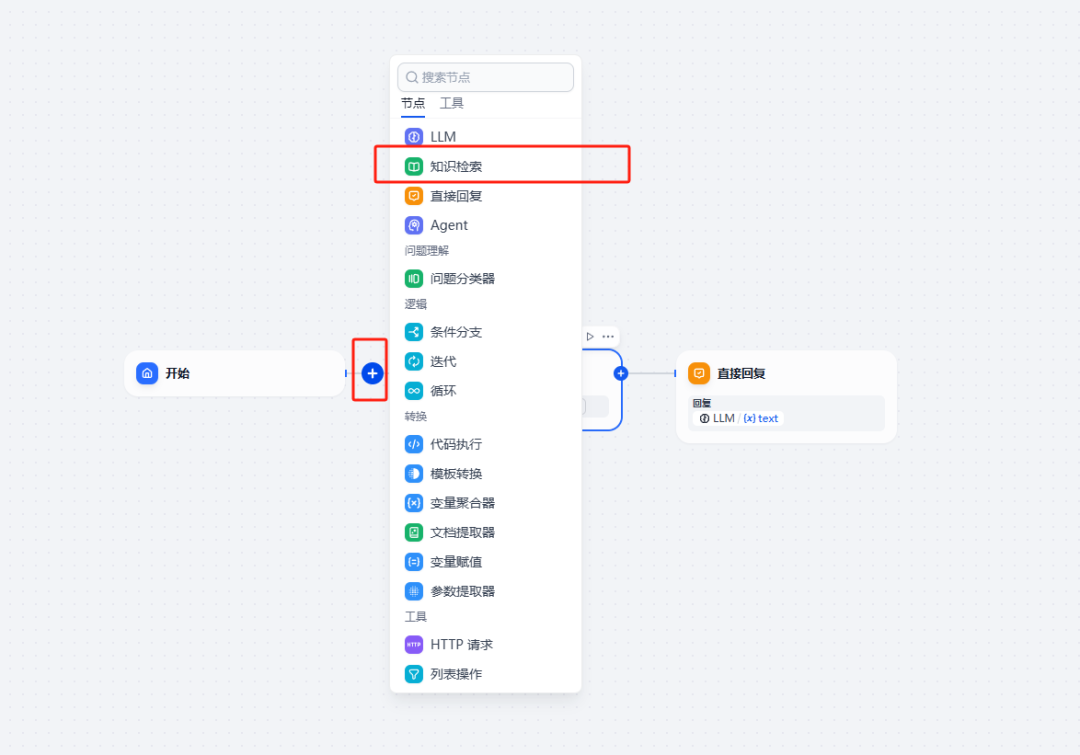The image size is (1080, 755).
Task: Click the LLM node icon
Action: click(414, 137)
